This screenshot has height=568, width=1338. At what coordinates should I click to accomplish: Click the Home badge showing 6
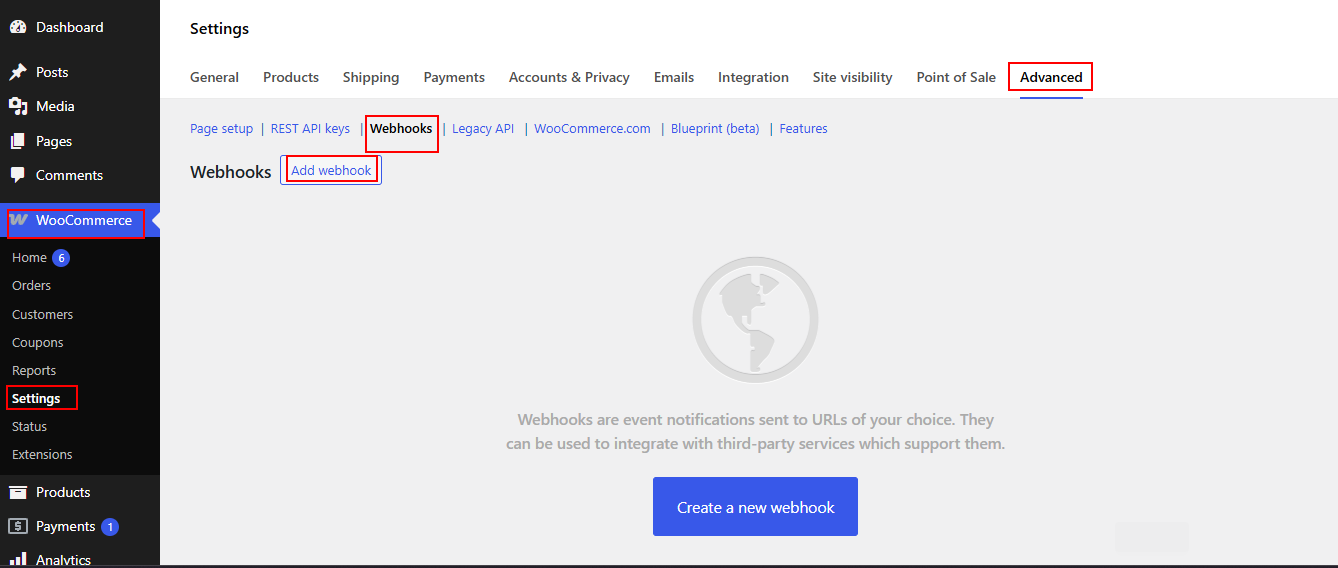[x=61, y=258]
